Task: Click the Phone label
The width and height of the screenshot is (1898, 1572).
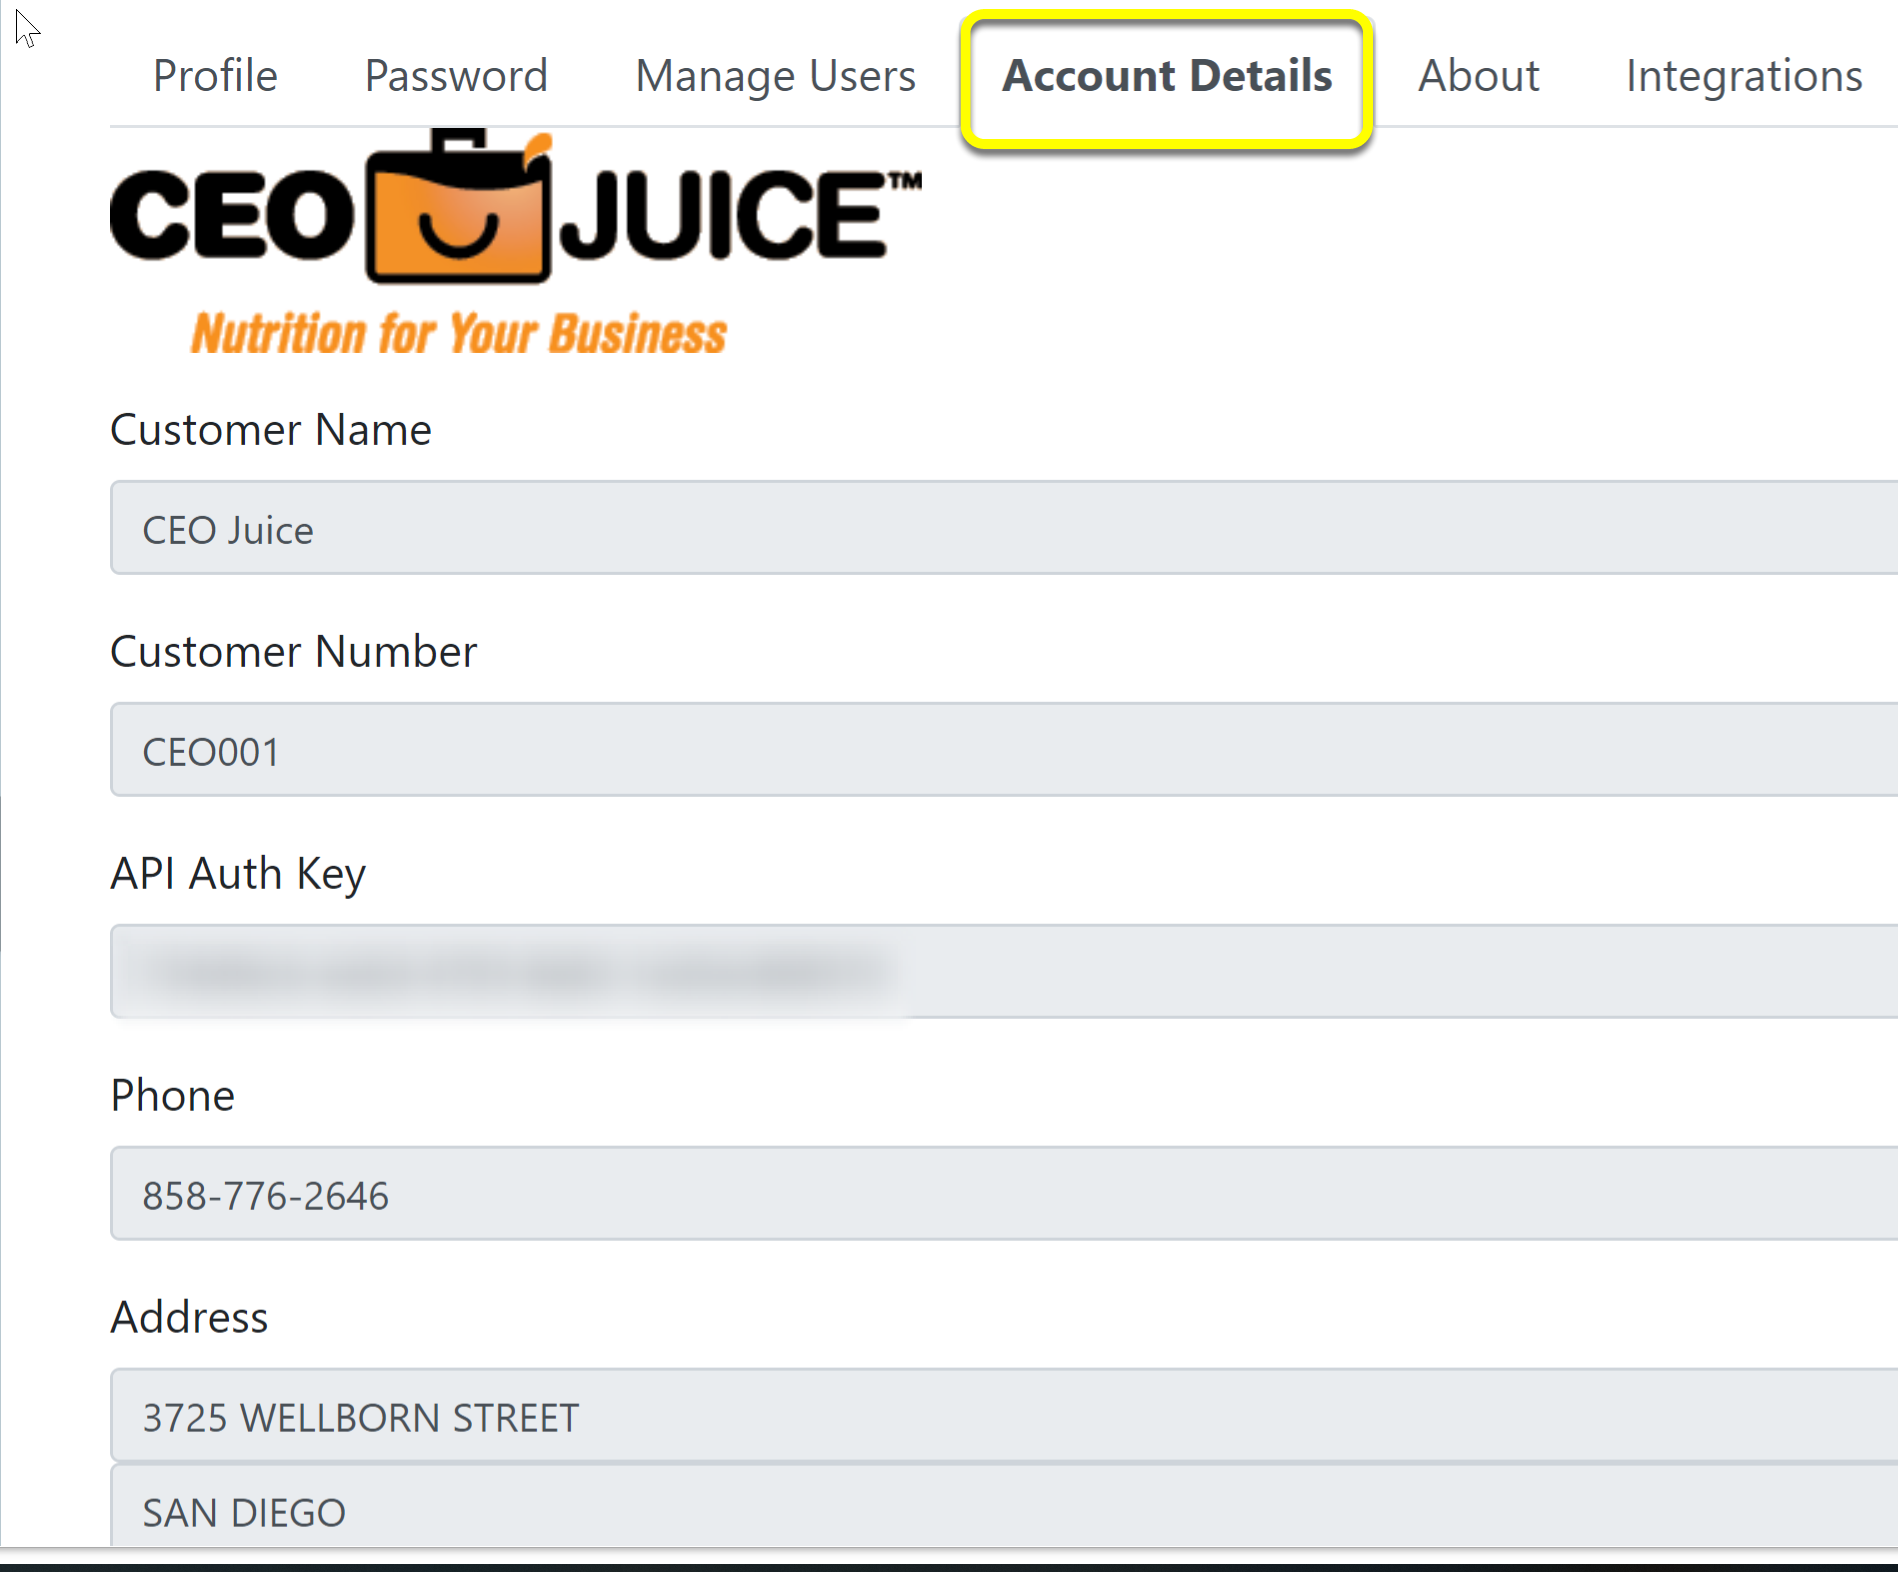Action: 172,1096
